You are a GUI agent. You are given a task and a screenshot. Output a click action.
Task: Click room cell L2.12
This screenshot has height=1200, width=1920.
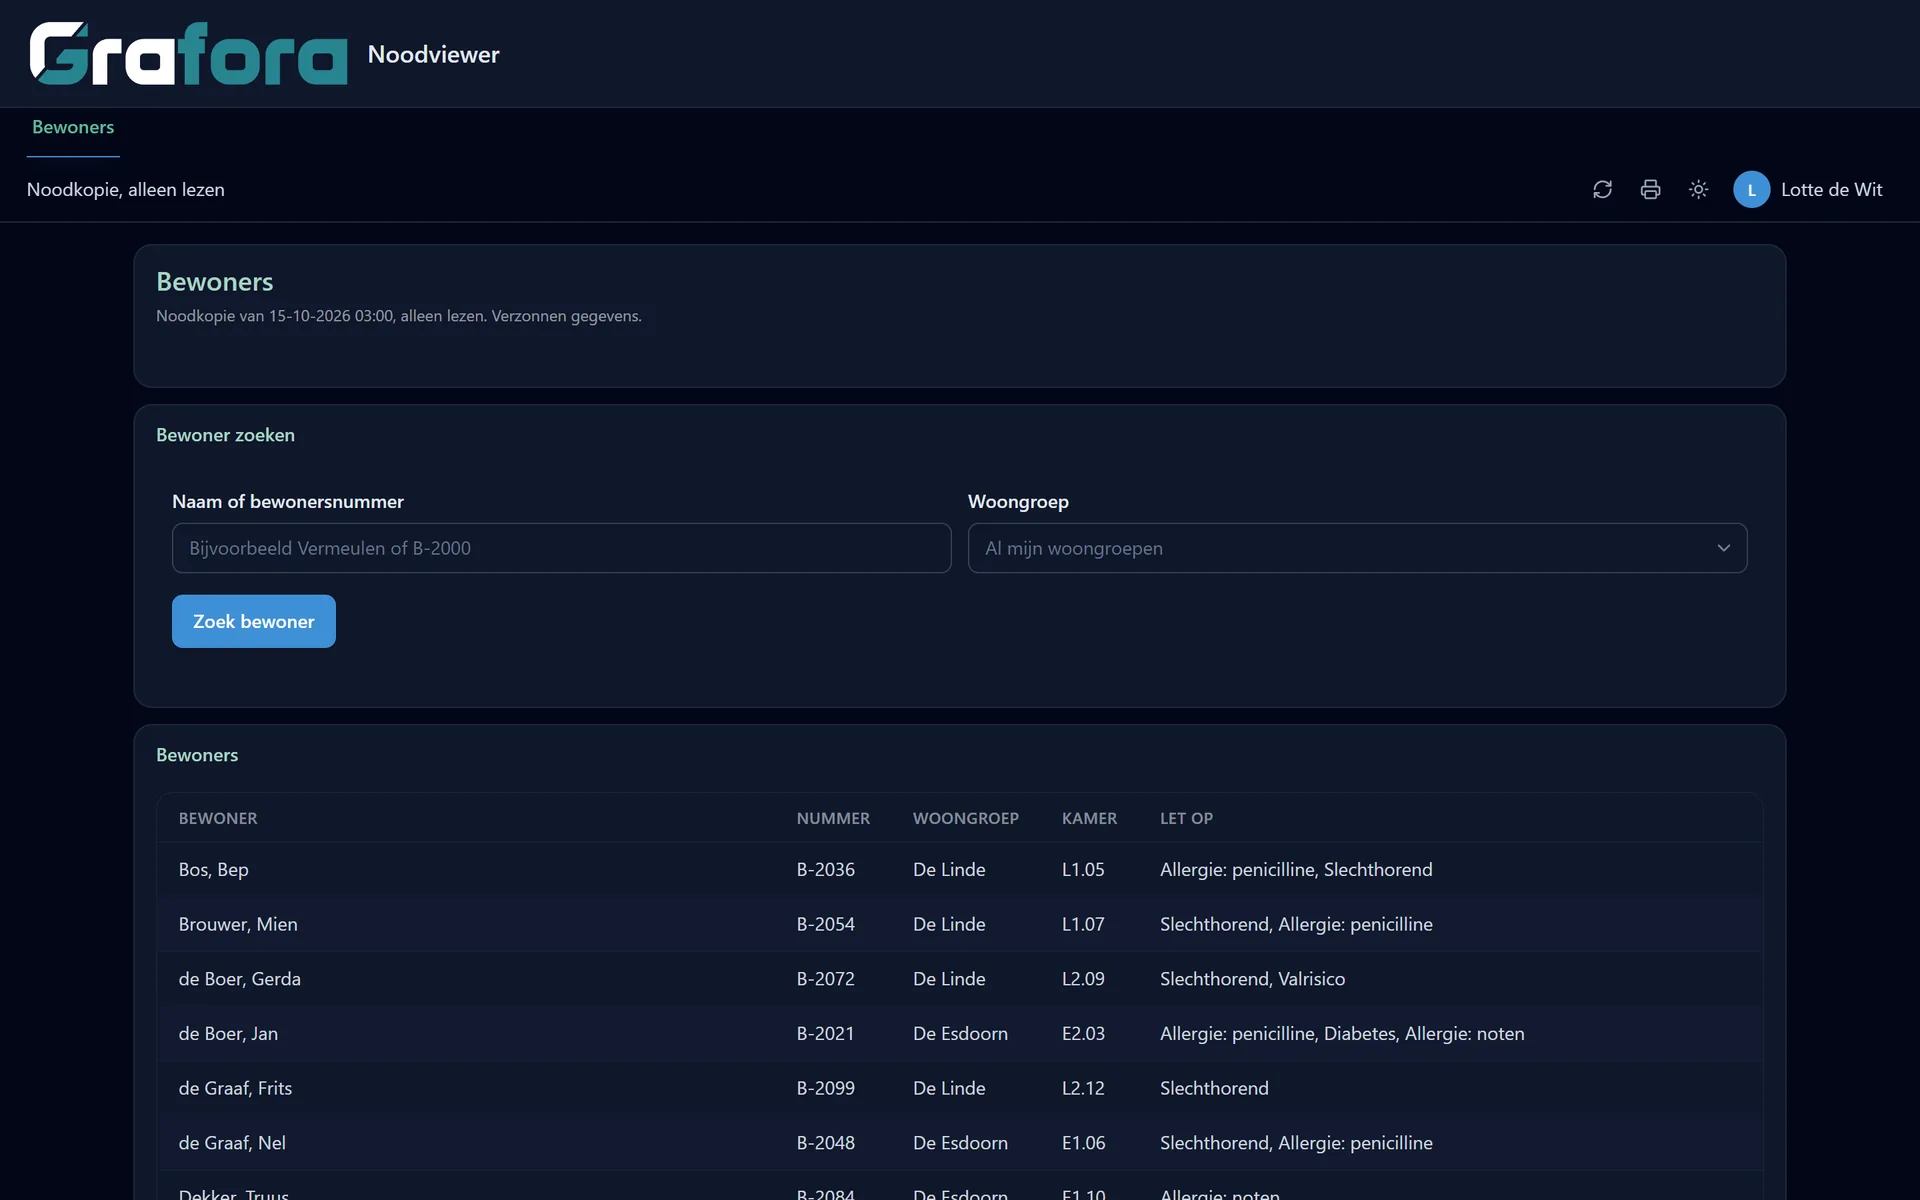point(1083,1088)
